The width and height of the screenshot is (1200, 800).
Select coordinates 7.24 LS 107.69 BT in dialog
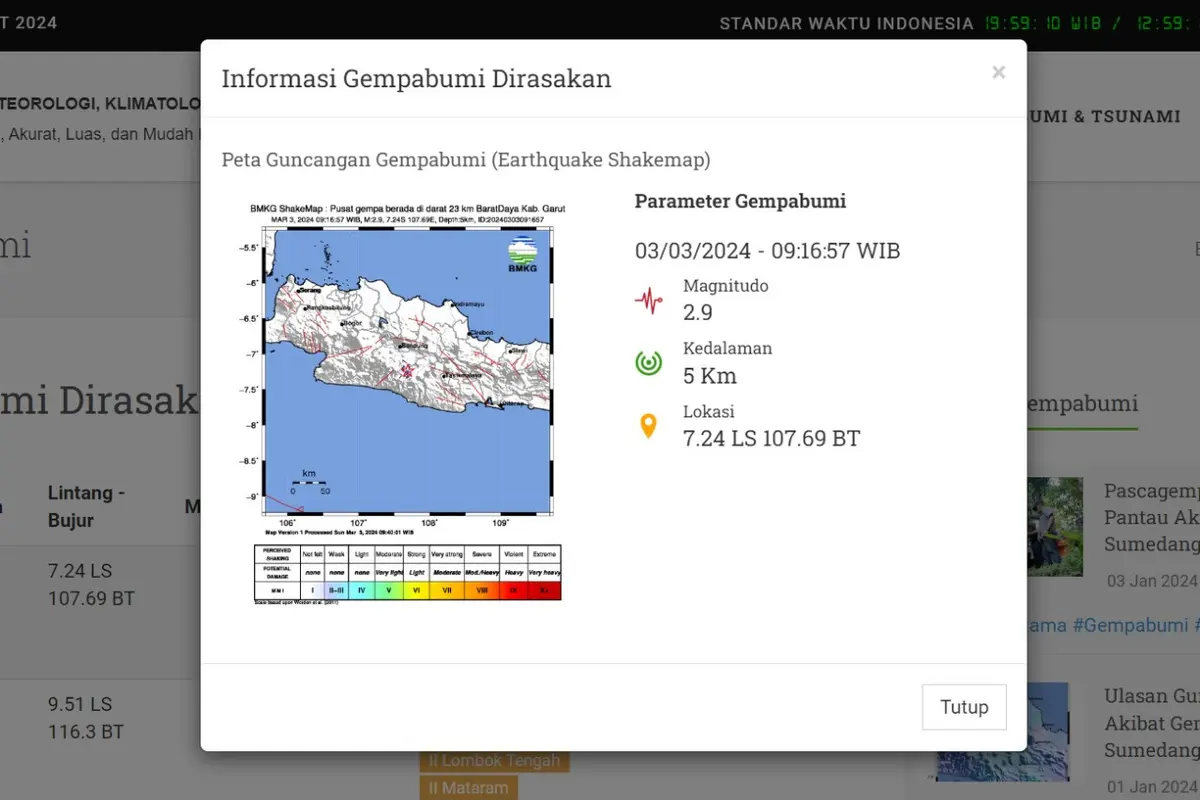tap(771, 438)
